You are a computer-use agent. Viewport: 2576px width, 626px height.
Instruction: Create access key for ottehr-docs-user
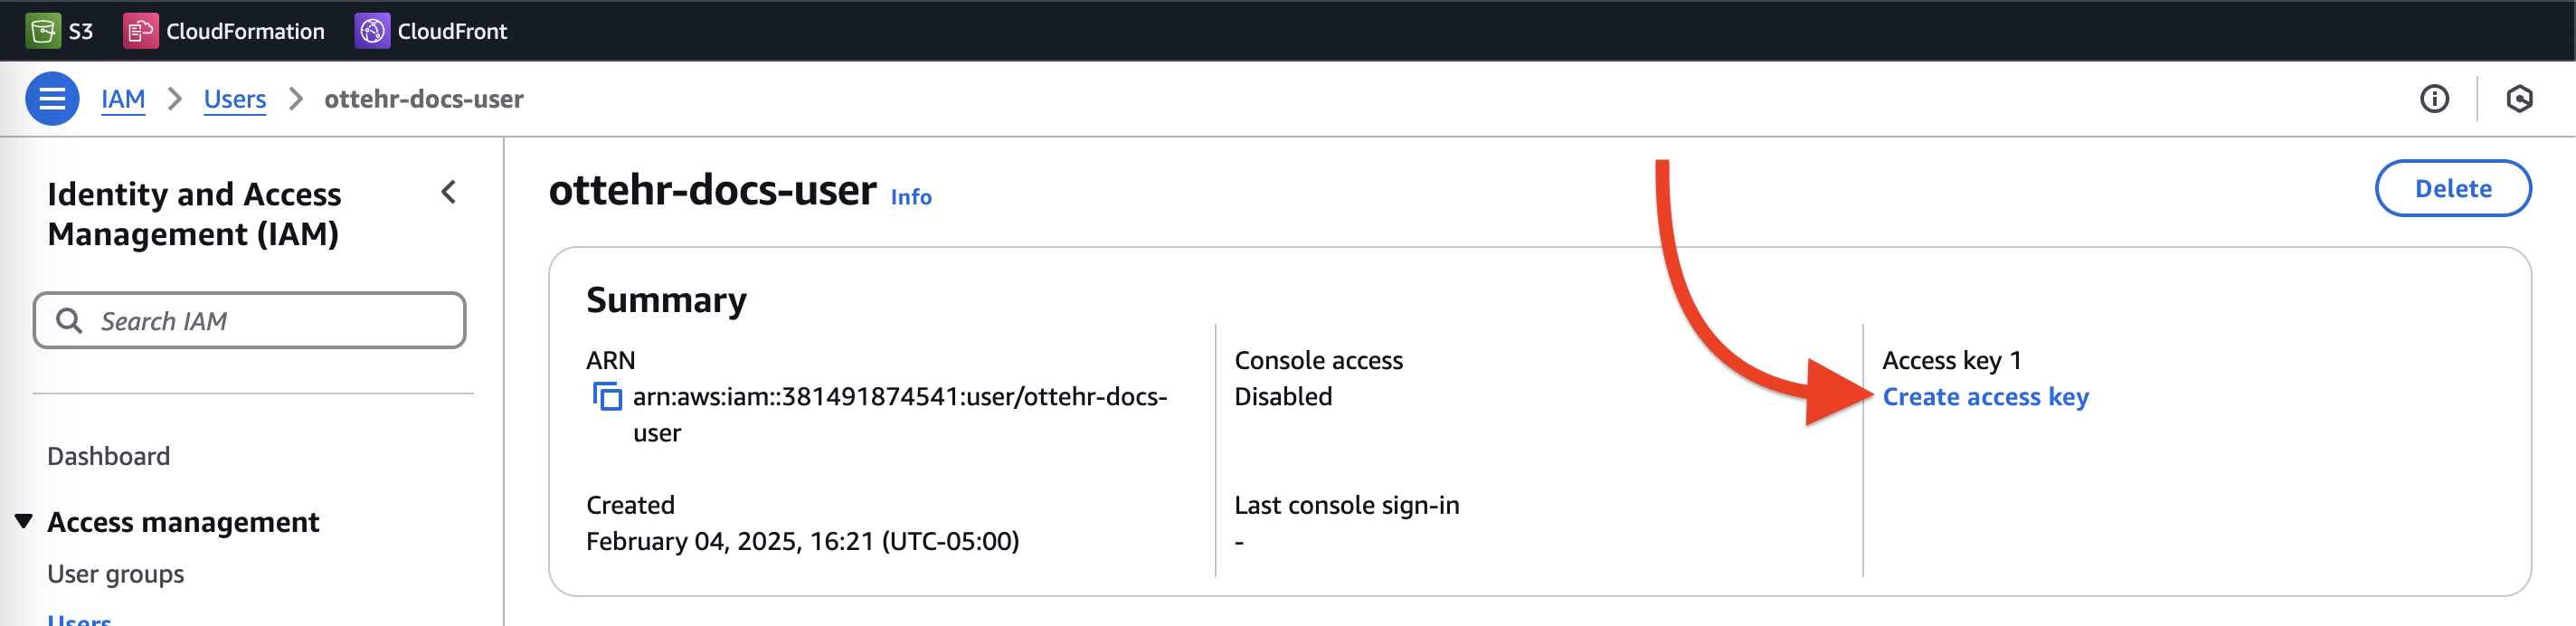click(x=1986, y=396)
